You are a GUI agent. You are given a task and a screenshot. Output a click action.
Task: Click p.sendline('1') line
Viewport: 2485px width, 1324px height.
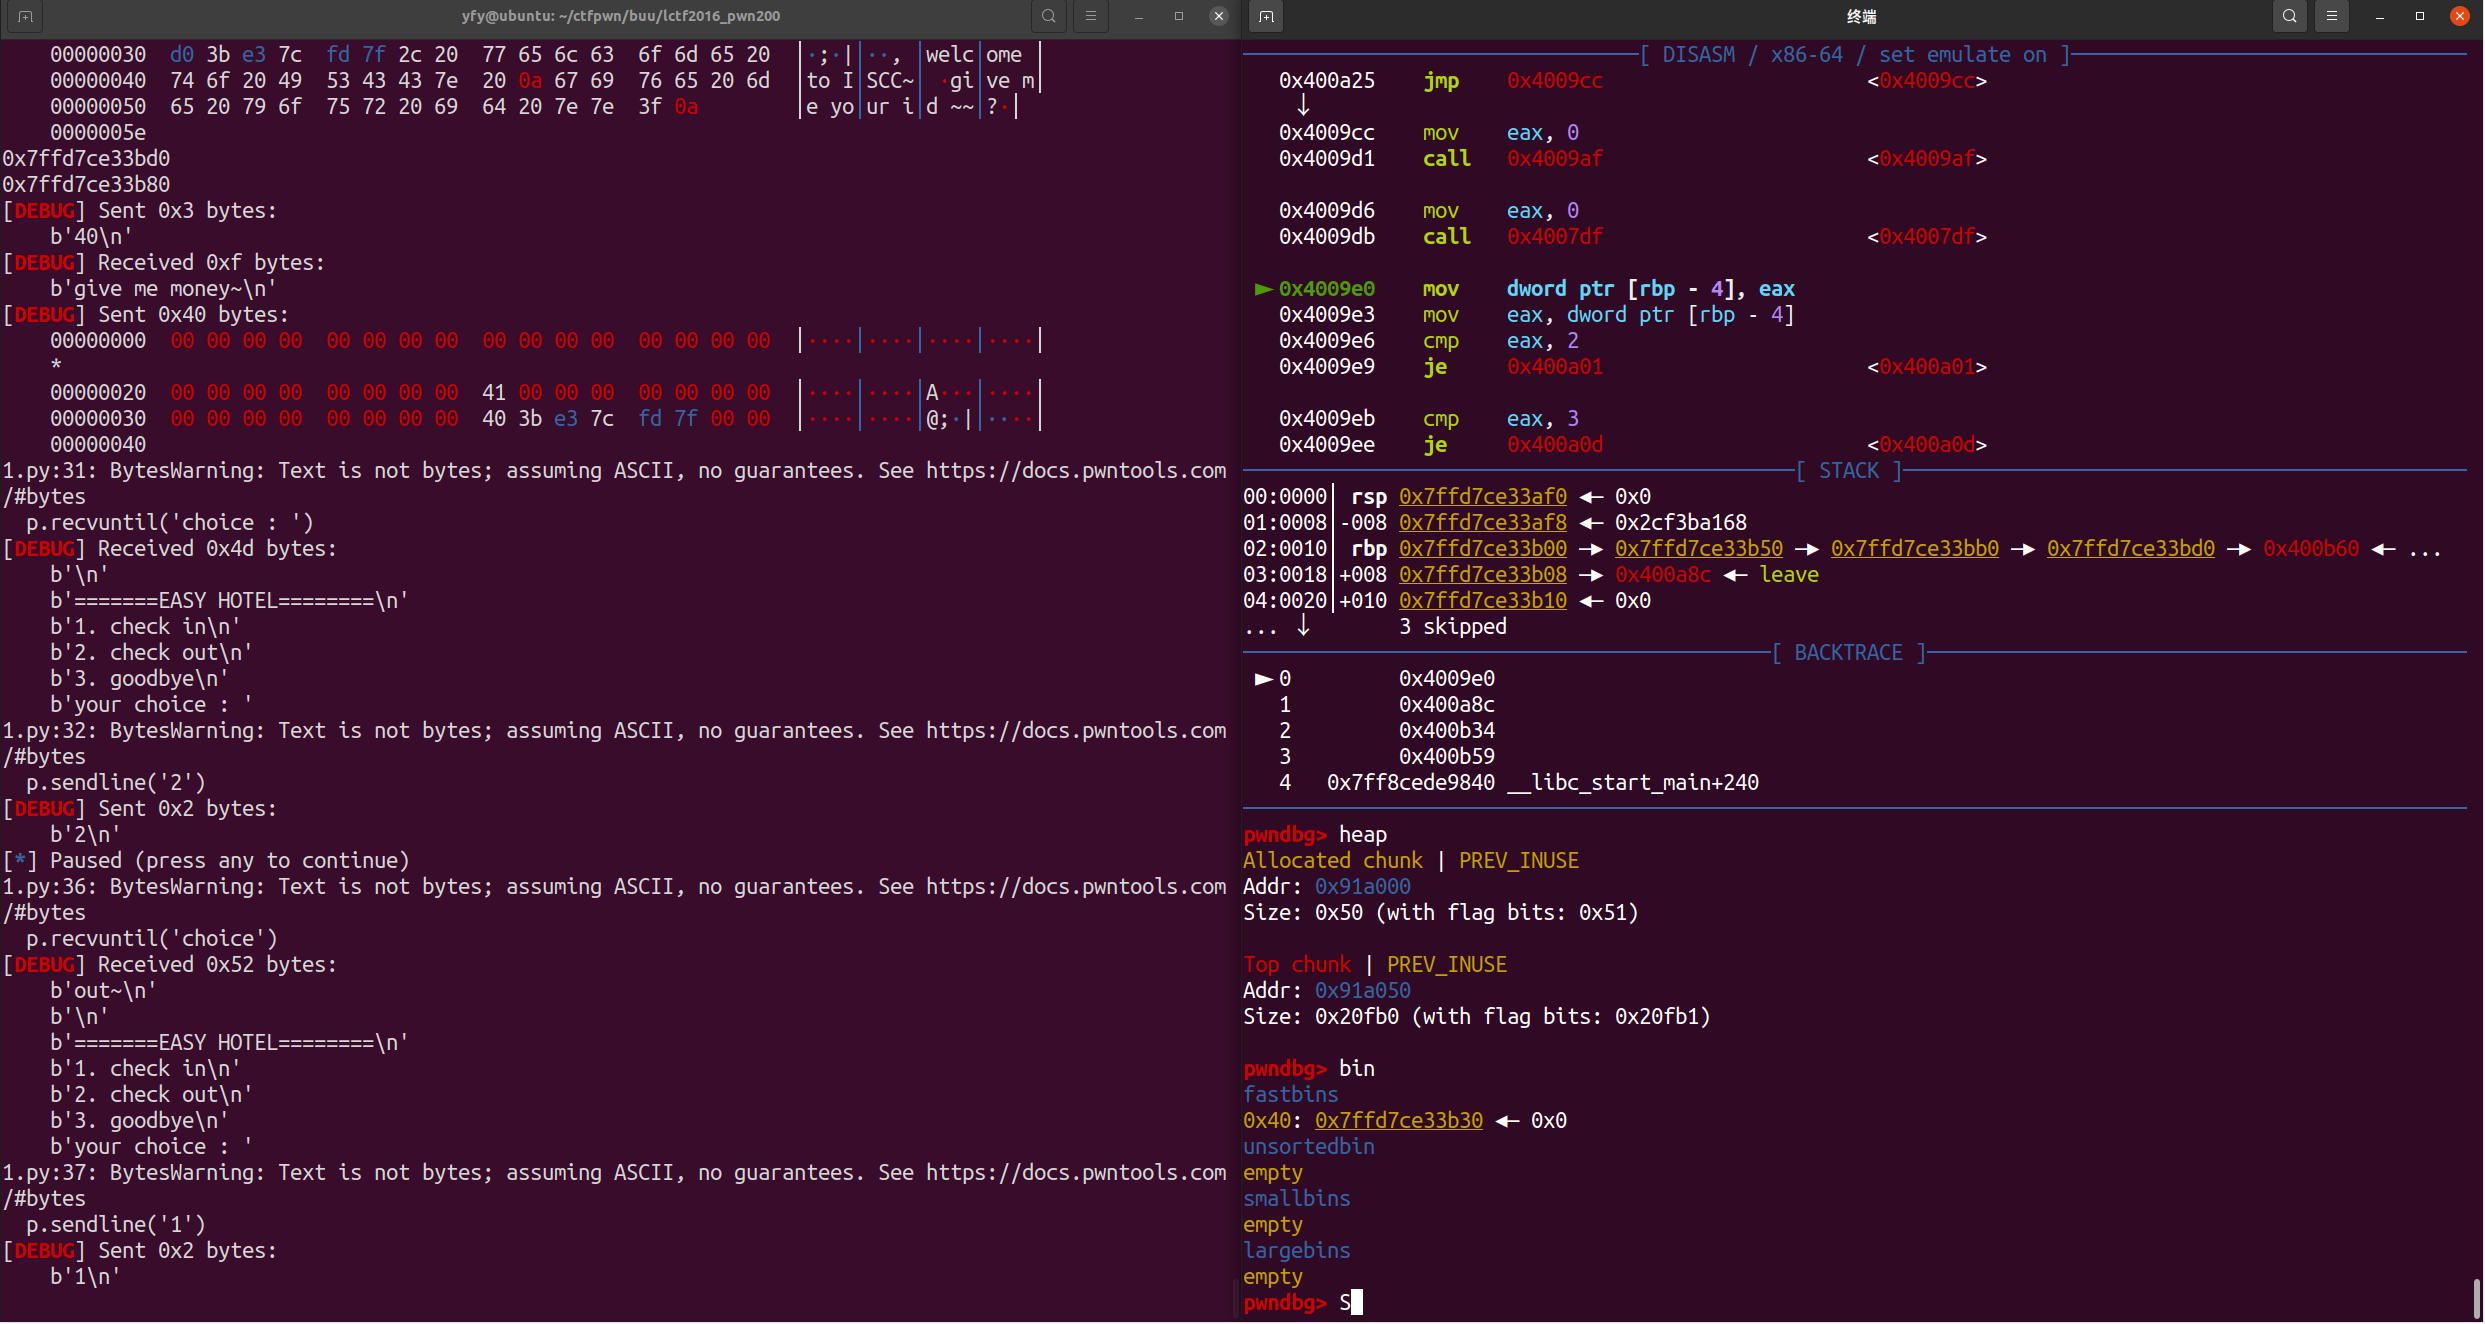click(116, 1225)
